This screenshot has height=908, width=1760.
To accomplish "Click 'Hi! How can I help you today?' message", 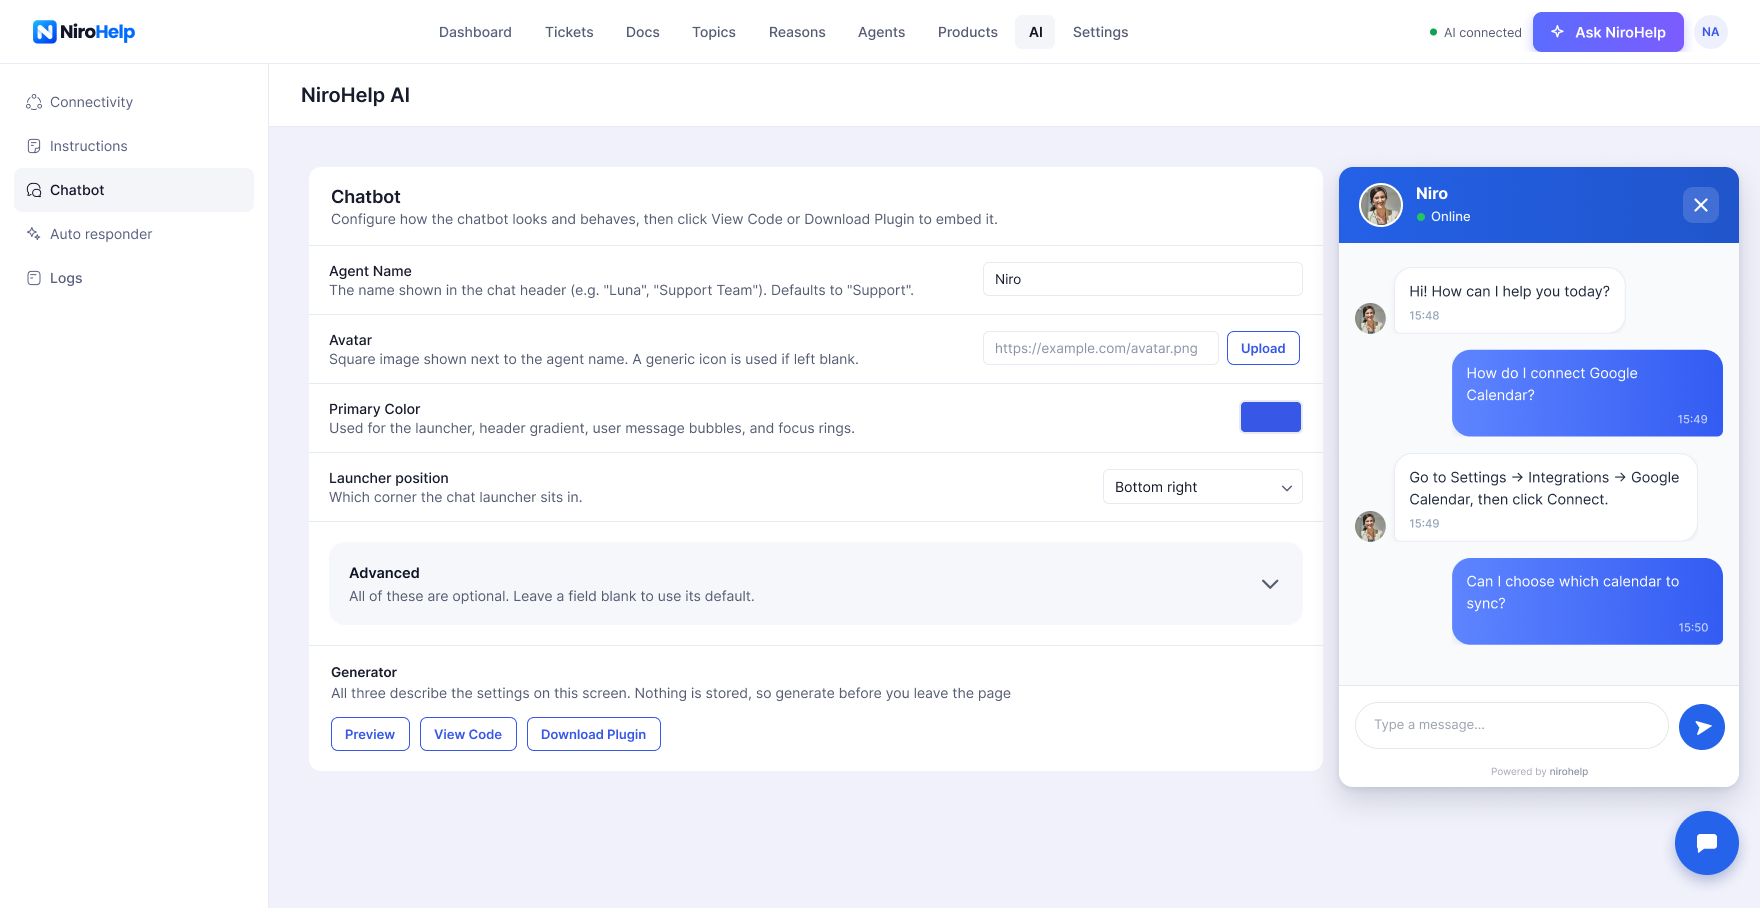I will [1510, 300].
